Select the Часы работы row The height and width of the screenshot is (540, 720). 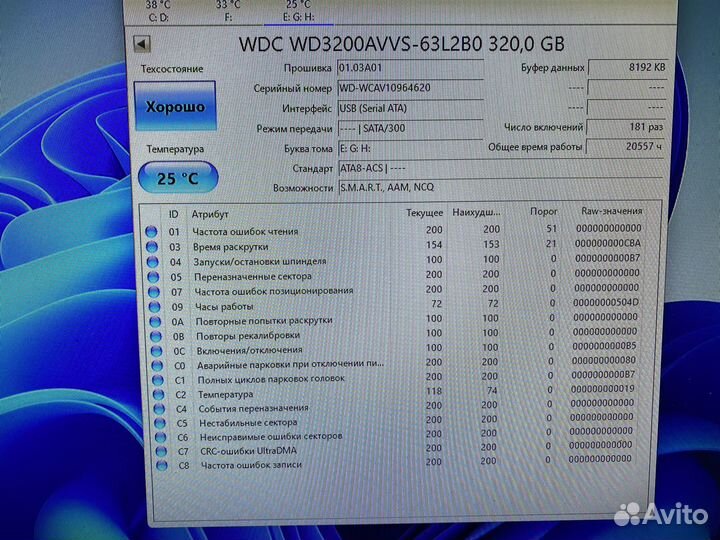coord(394,304)
